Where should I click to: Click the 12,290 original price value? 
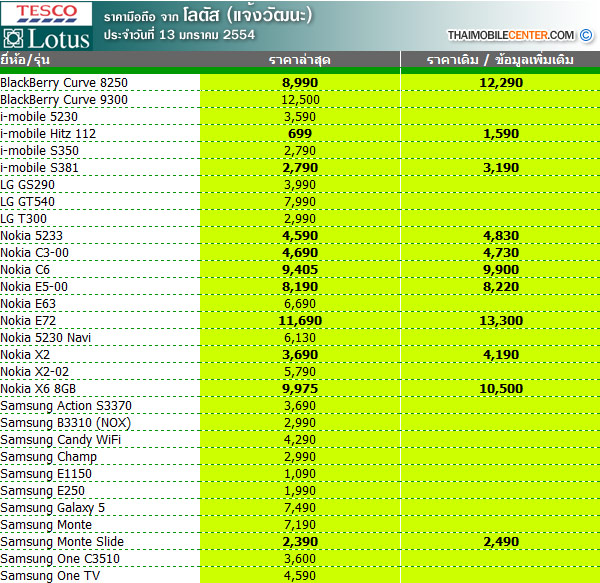click(501, 83)
